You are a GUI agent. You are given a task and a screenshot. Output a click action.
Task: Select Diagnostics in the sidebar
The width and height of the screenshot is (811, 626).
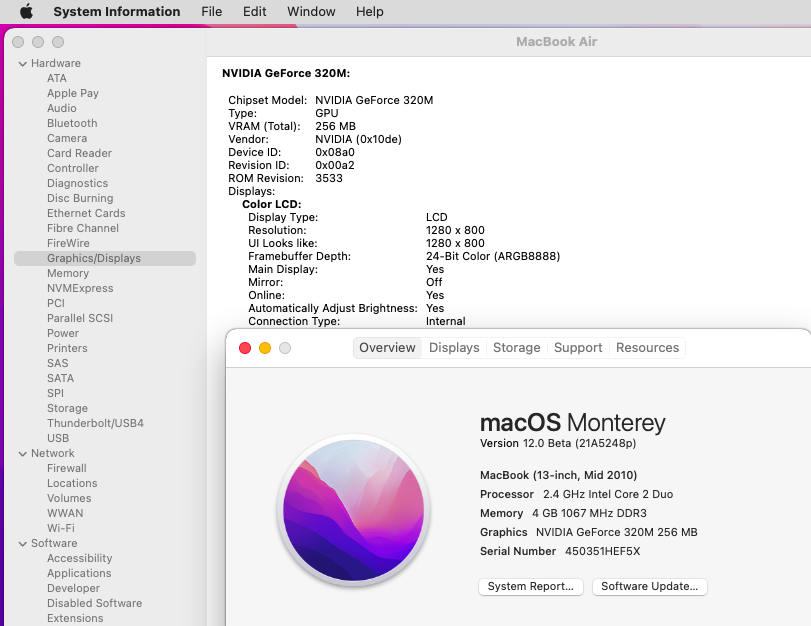point(78,183)
